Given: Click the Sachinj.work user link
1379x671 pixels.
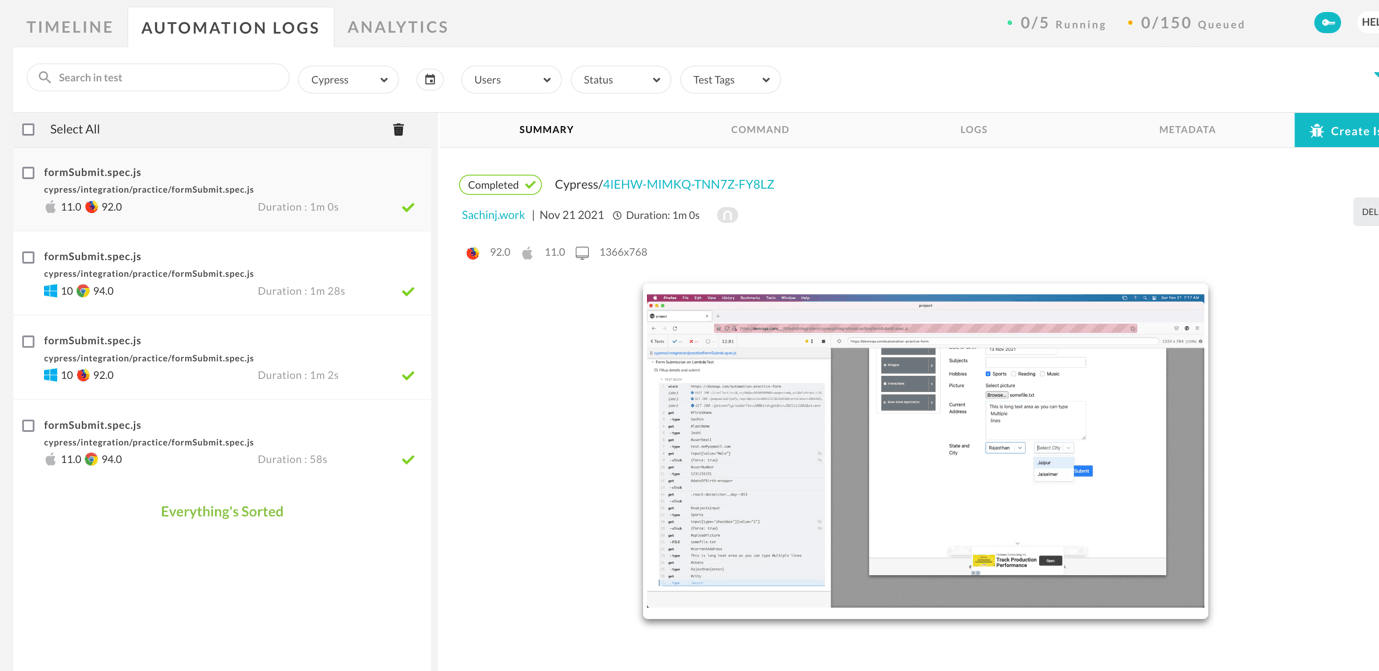Looking at the screenshot, I should [x=493, y=215].
